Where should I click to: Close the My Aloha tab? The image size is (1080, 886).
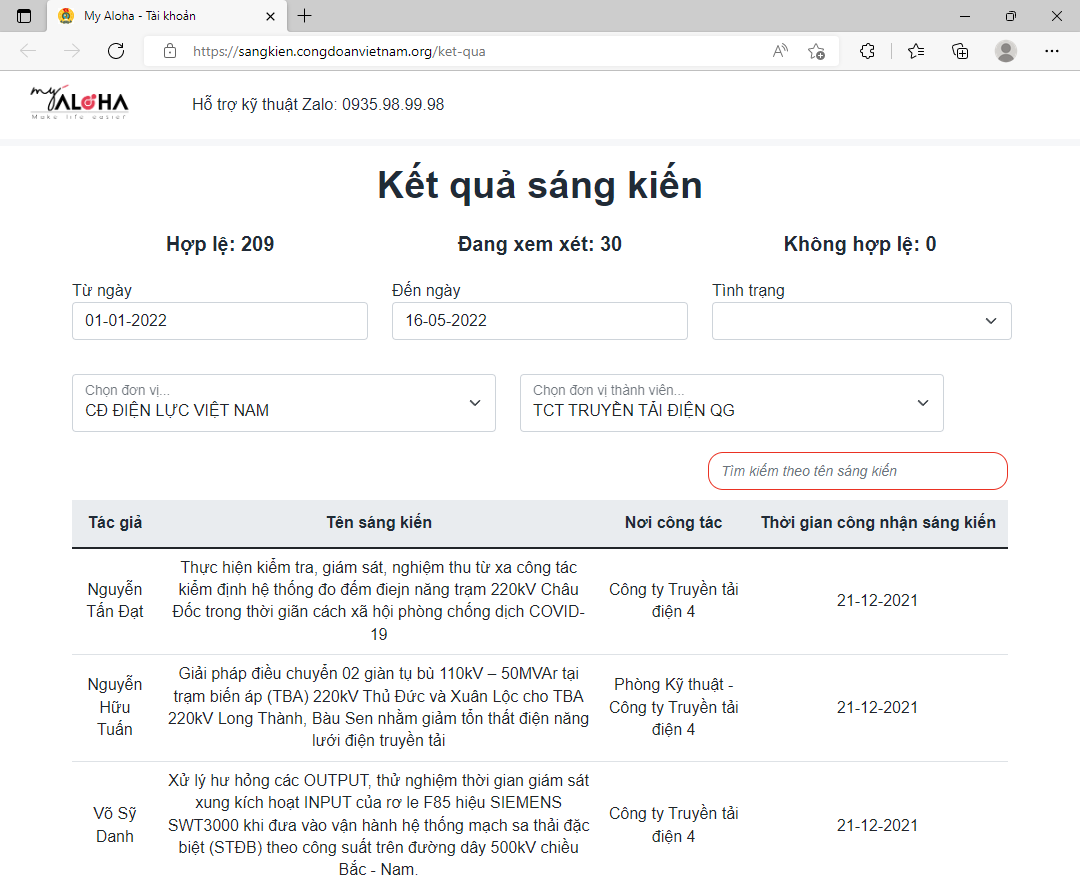click(x=271, y=16)
